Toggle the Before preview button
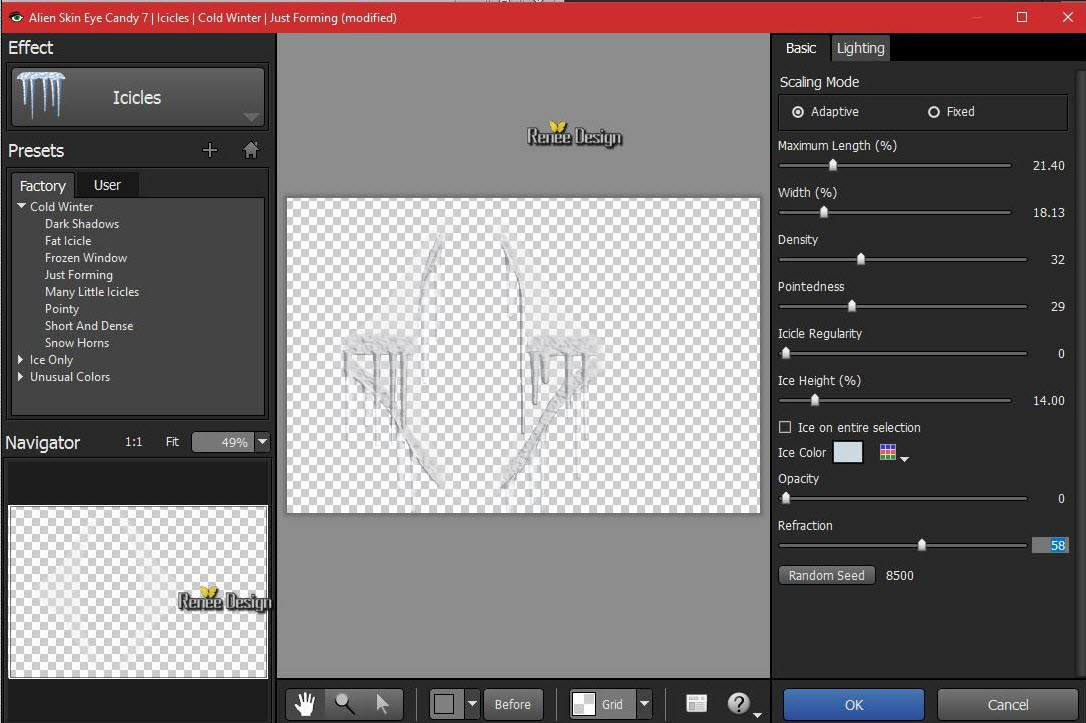 pyautogui.click(x=513, y=704)
